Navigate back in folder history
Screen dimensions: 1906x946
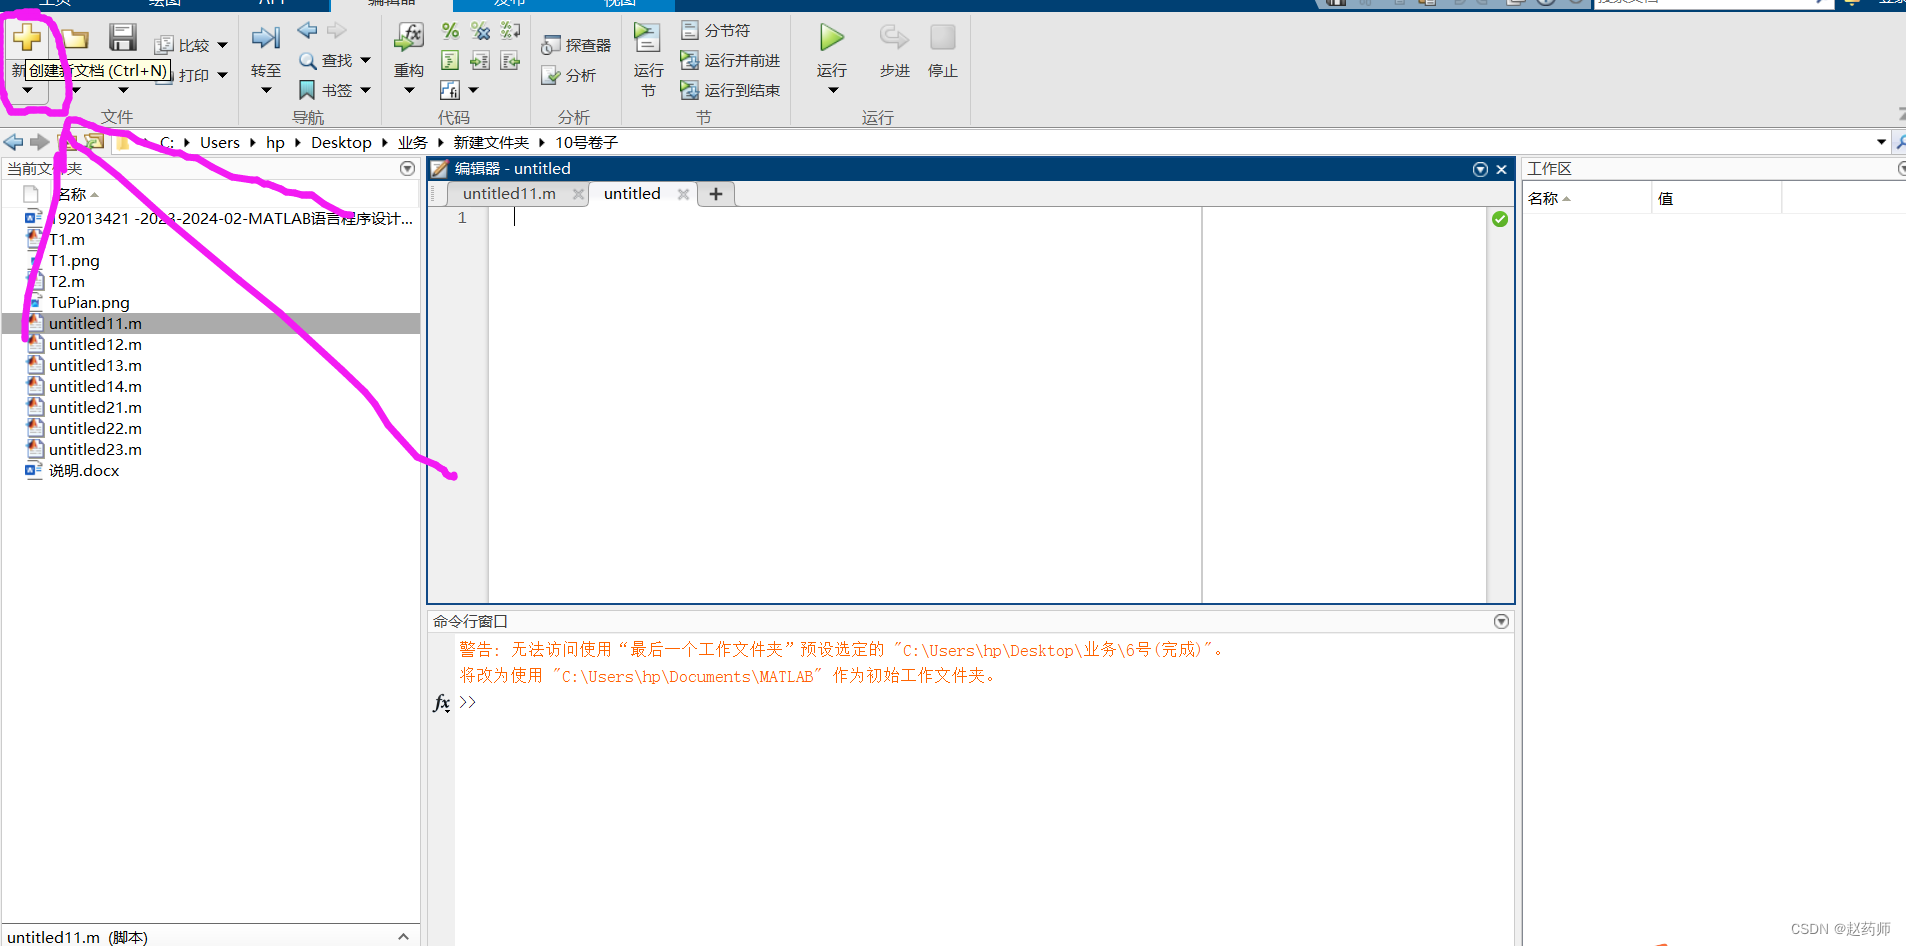point(14,142)
